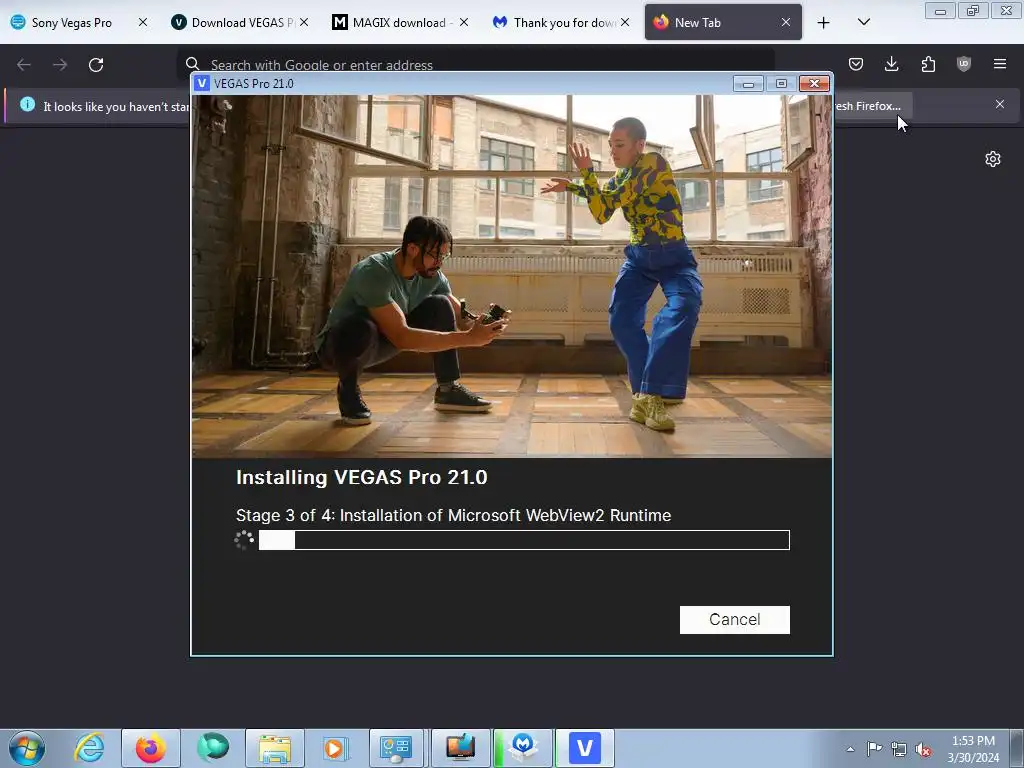Close the Download VEGAS Pro tab

point(304,22)
